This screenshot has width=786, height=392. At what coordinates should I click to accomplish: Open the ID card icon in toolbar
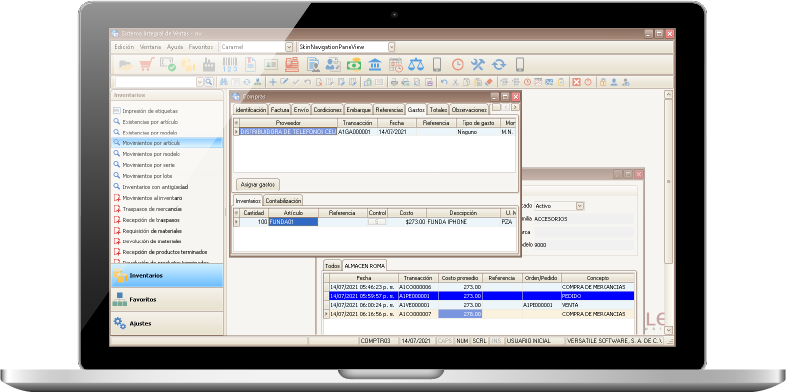(271, 65)
